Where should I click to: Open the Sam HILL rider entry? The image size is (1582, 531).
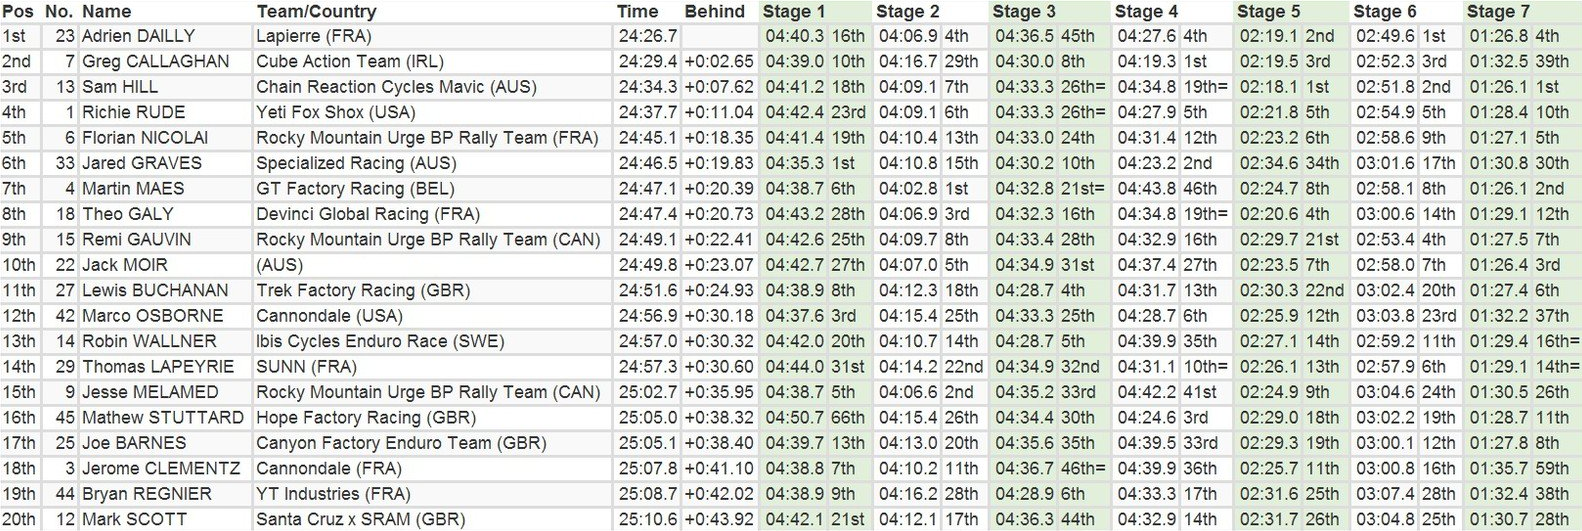point(120,87)
